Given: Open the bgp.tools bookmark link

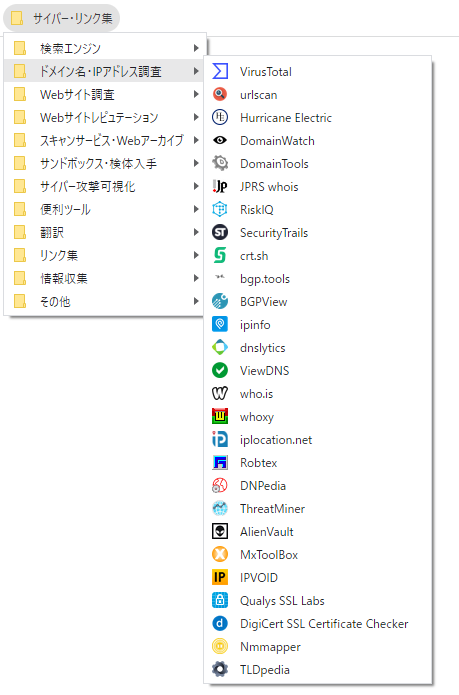Looking at the screenshot, I should click(x=317, y=279).
